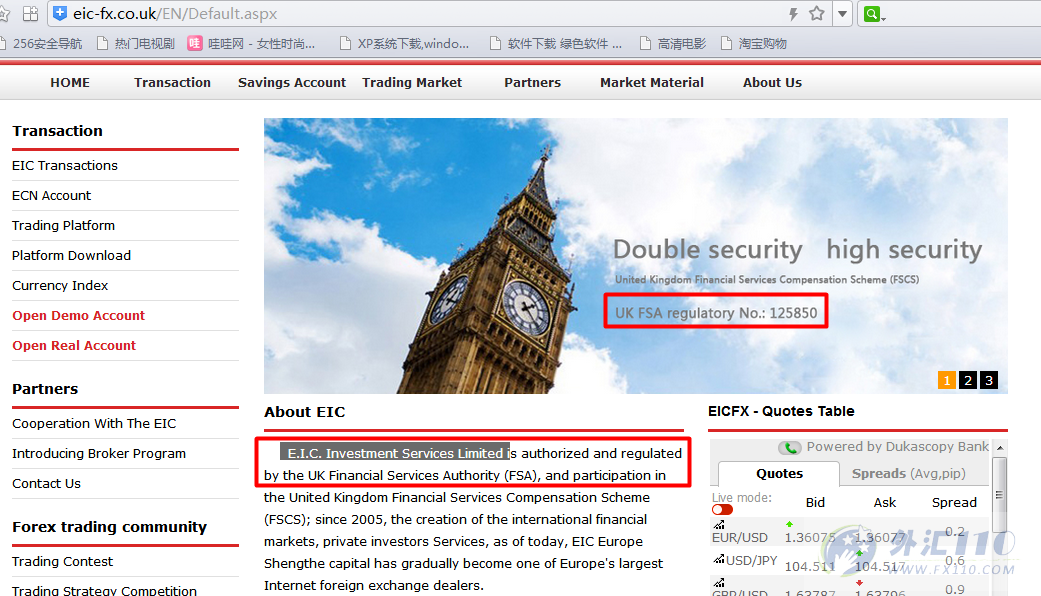Open the 256安全导航 bookmark

click(41, 44)
